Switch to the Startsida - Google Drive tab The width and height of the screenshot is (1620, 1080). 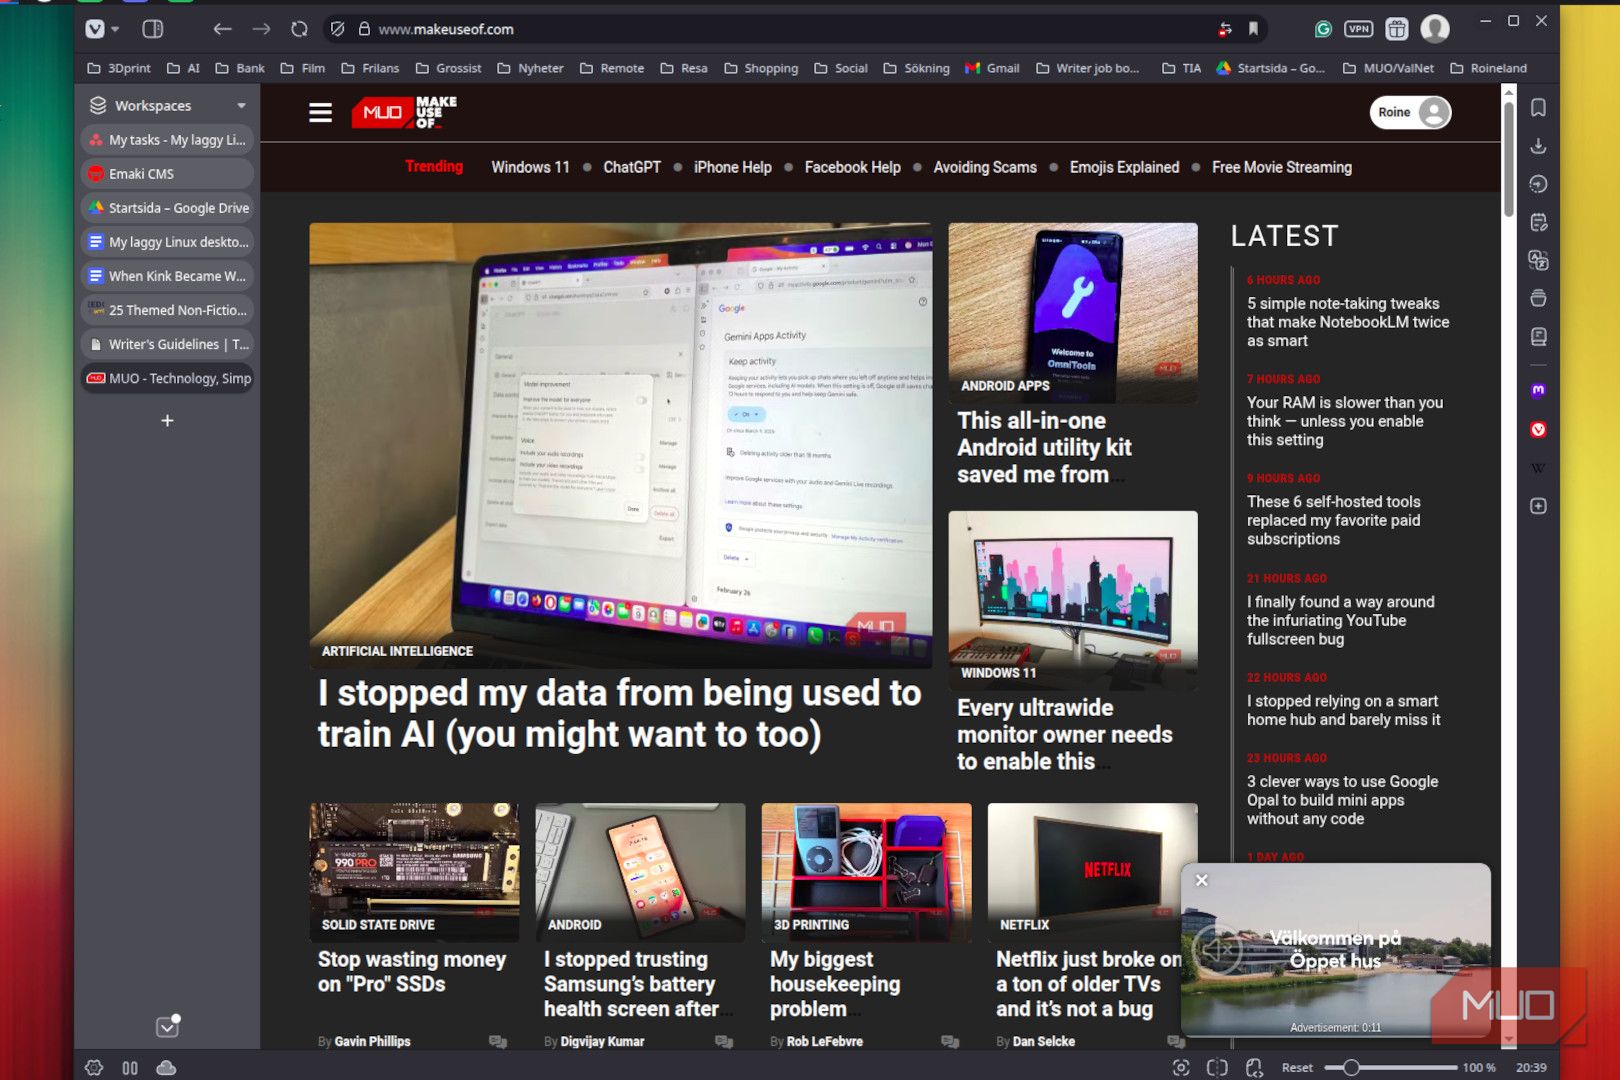point(167,208)
